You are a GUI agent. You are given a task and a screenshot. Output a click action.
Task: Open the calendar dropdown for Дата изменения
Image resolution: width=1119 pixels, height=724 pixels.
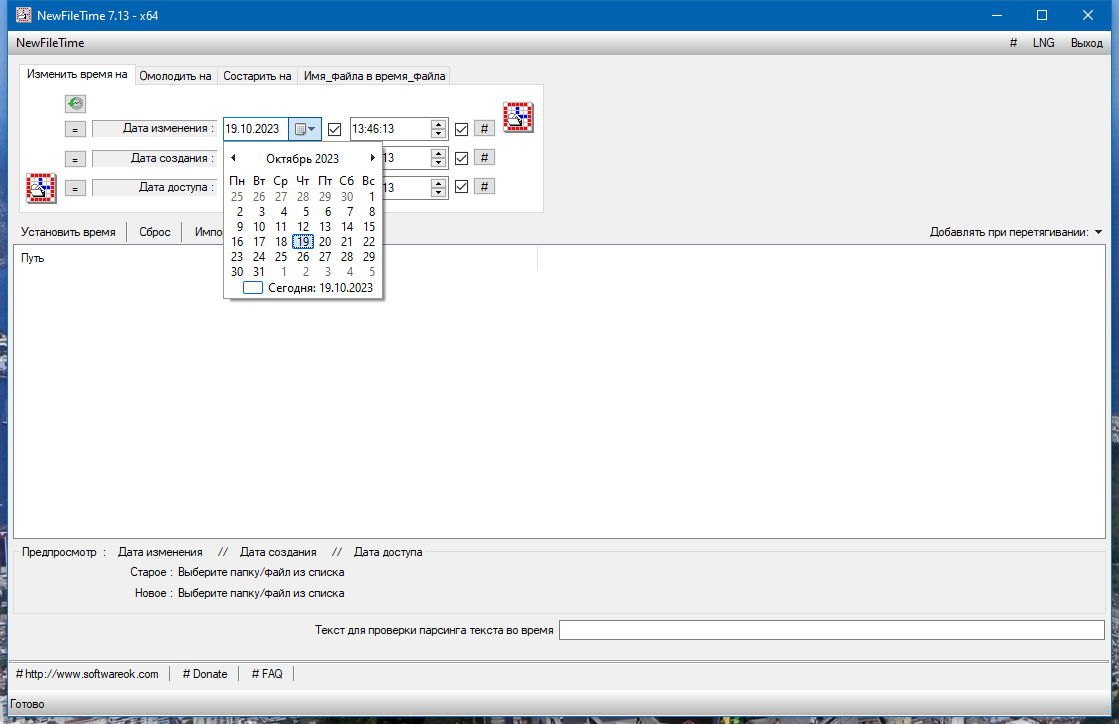click(305, 129)
